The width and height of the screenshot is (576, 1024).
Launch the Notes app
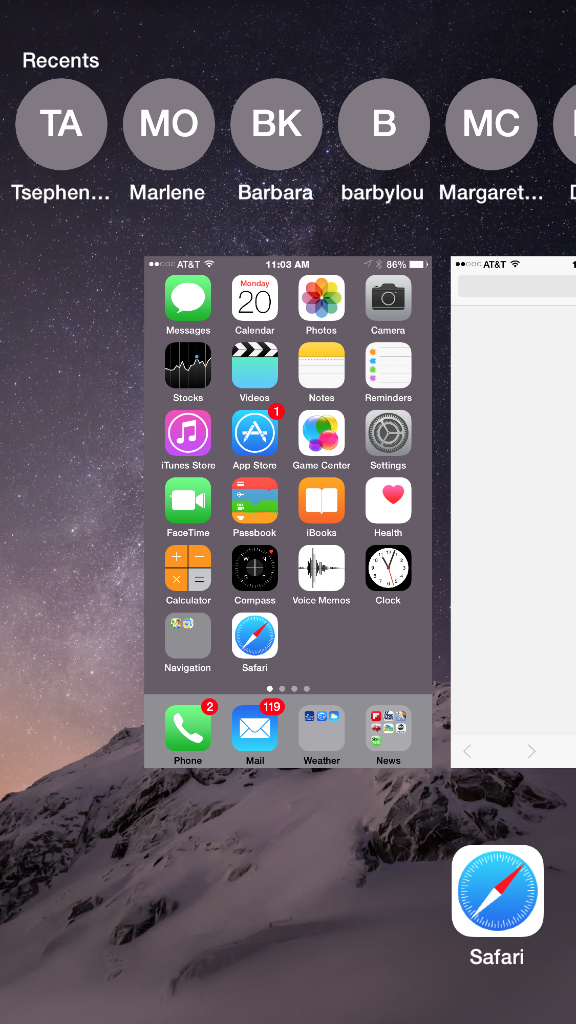click(321, 365)
